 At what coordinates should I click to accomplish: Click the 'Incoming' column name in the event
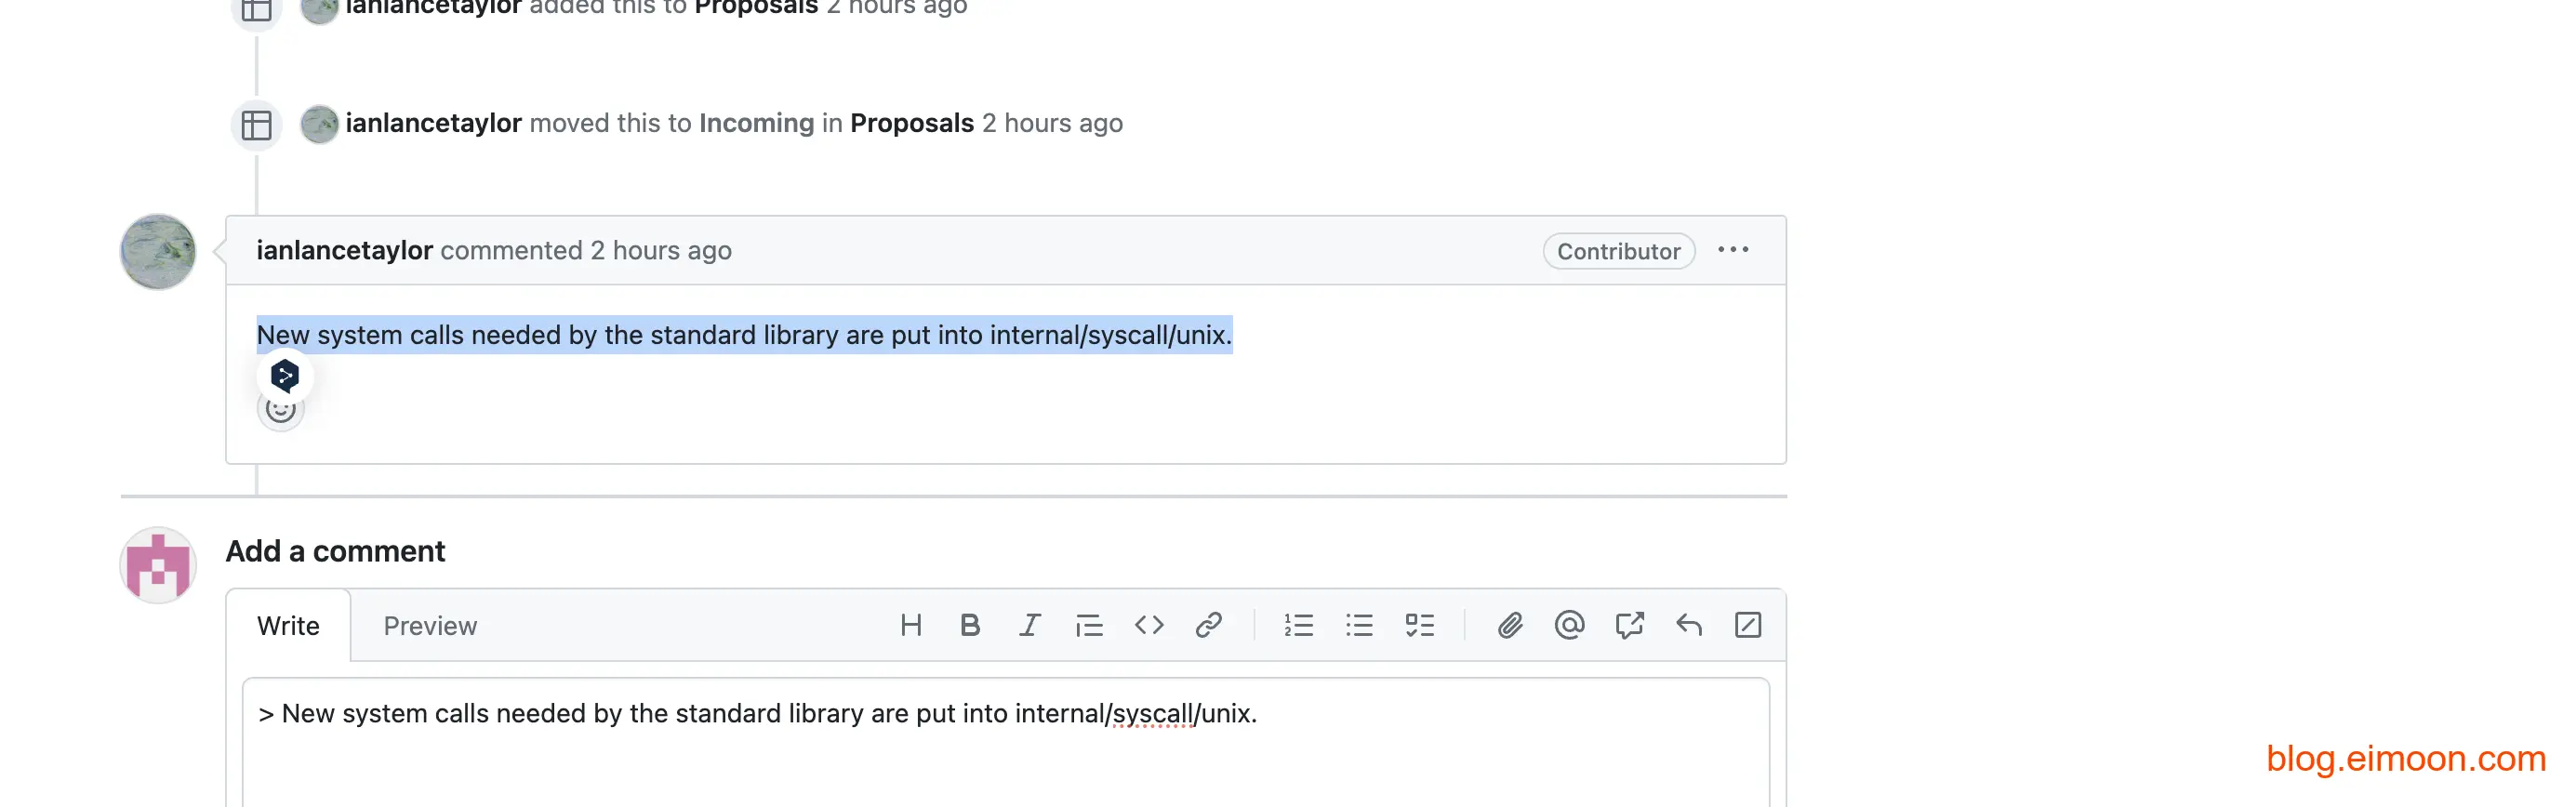(x=756, y=123)
